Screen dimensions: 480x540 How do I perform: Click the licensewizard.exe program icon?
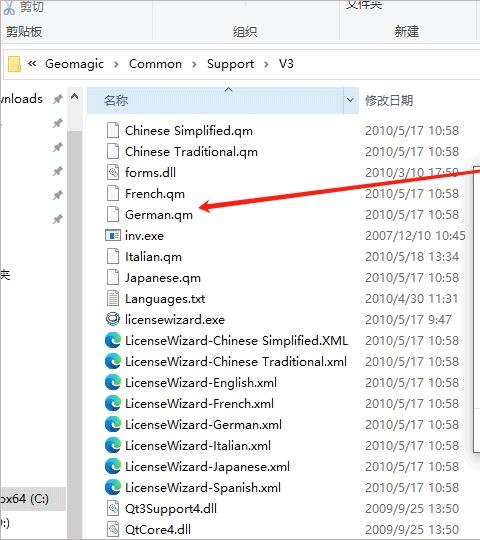(113, 320)
